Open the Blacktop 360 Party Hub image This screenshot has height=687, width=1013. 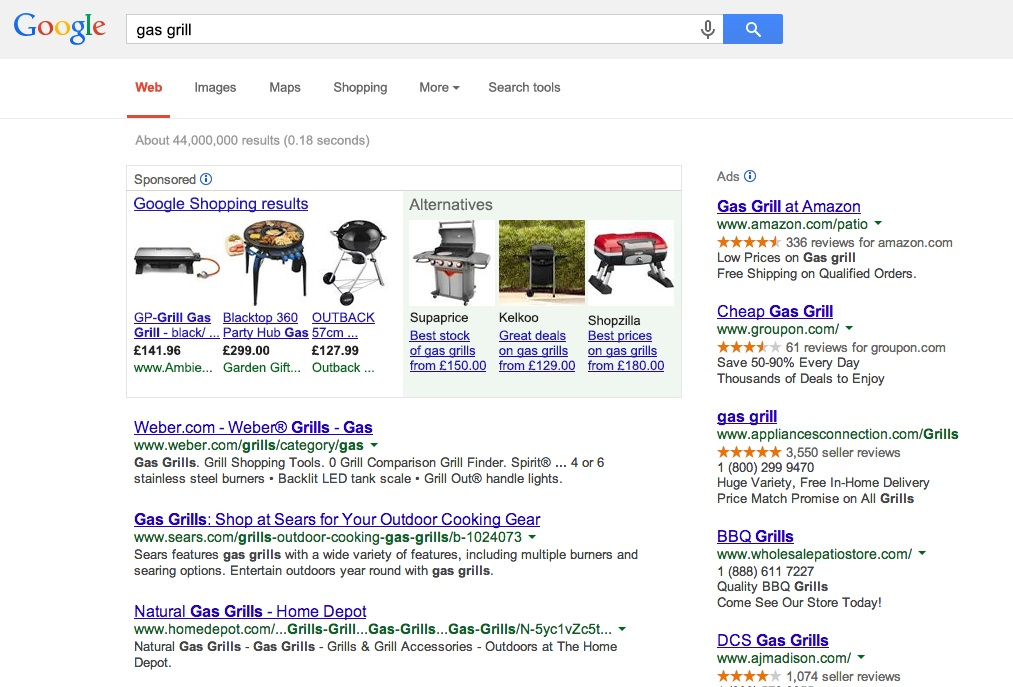265,263
